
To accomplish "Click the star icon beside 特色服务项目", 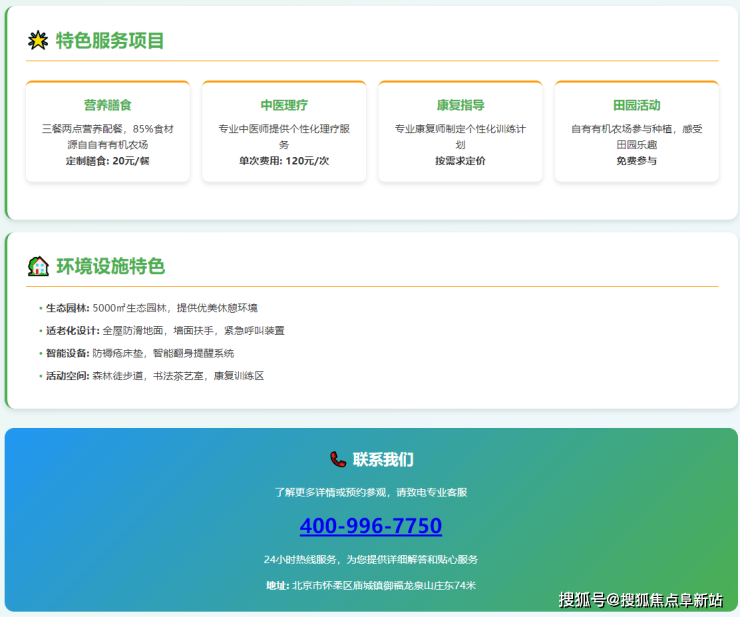I will [38, 41].
